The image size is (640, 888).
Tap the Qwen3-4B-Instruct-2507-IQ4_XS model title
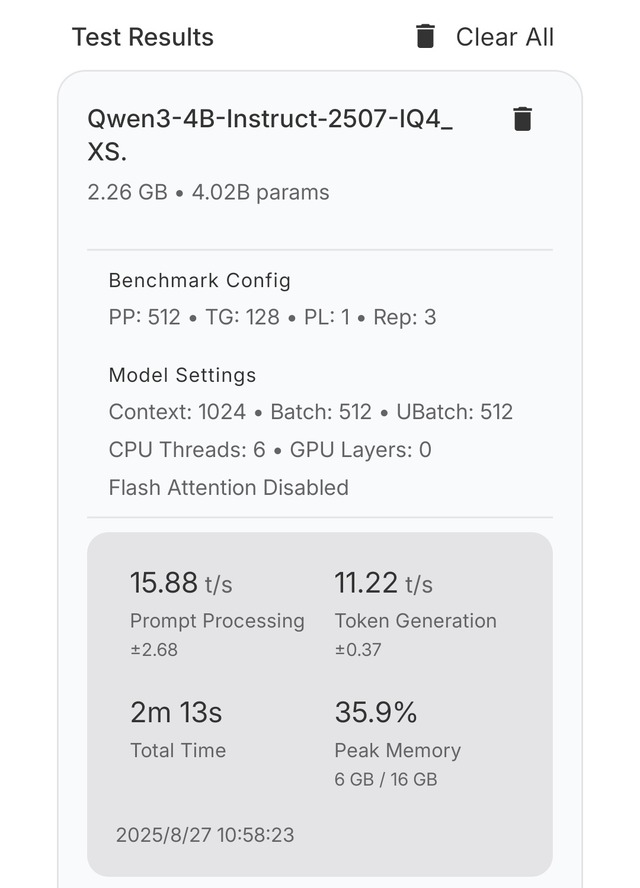pyautogui.click(x=270, y=135)
